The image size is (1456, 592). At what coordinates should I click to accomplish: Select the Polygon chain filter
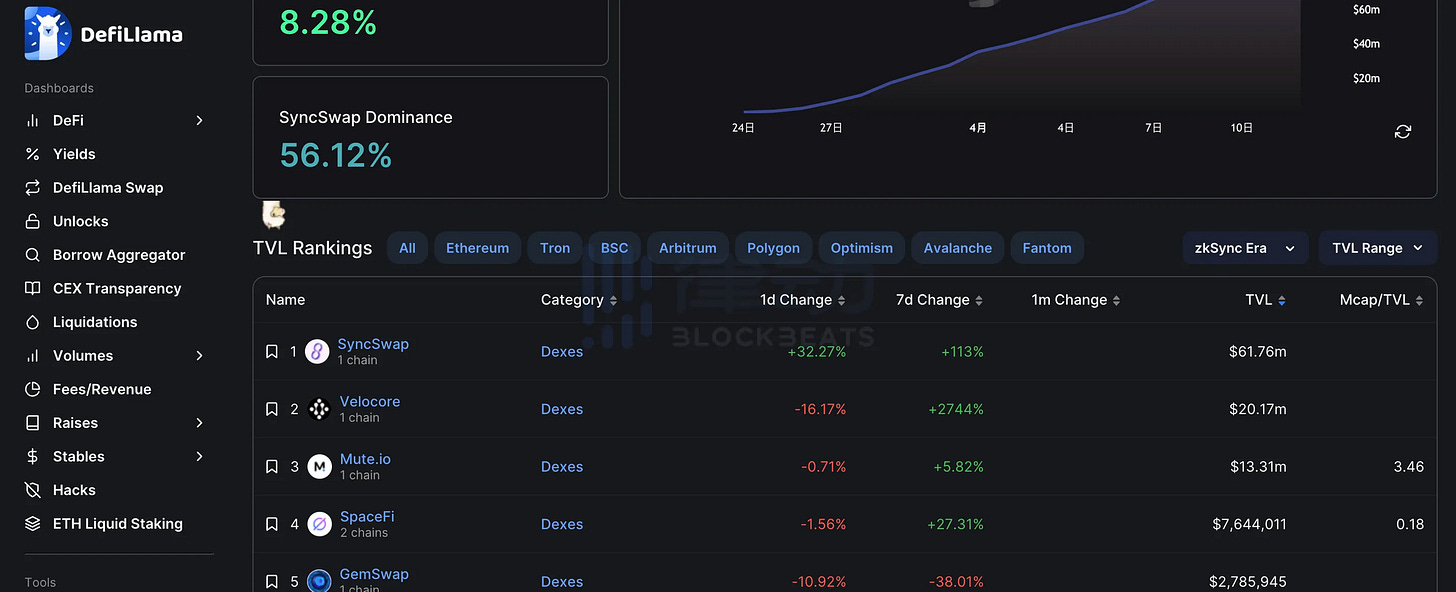tap(773, 248)
